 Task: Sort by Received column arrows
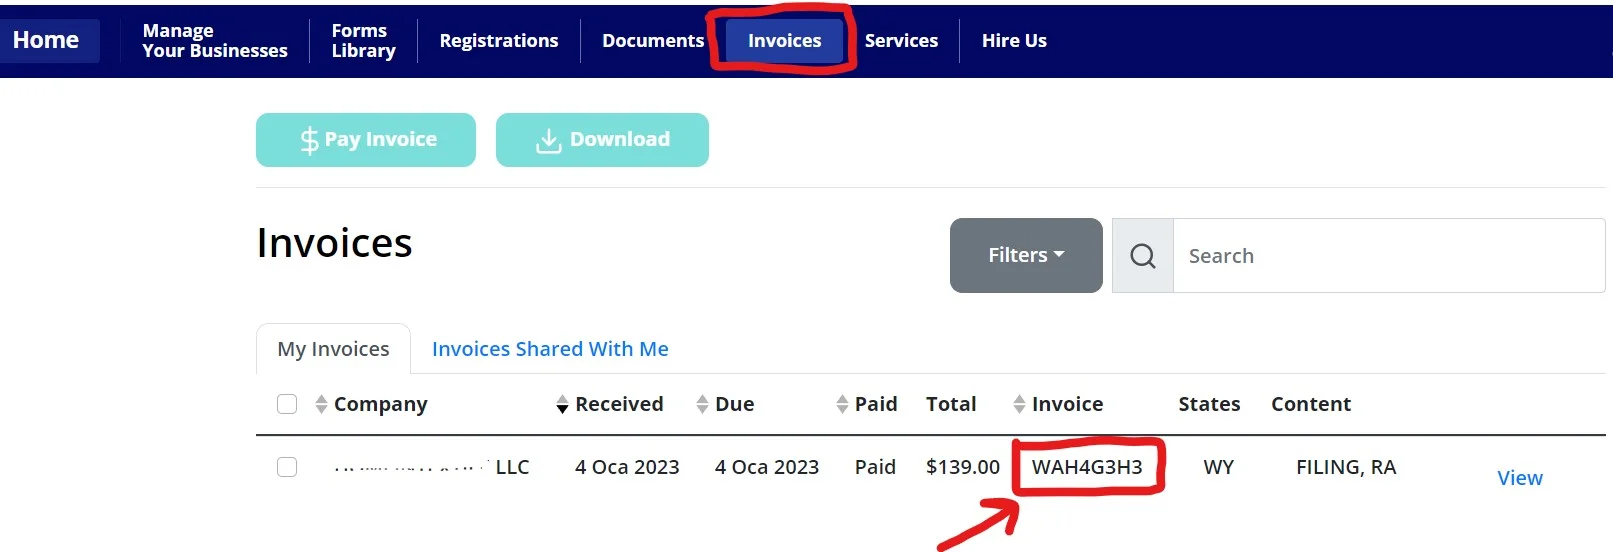pos(562,404)
